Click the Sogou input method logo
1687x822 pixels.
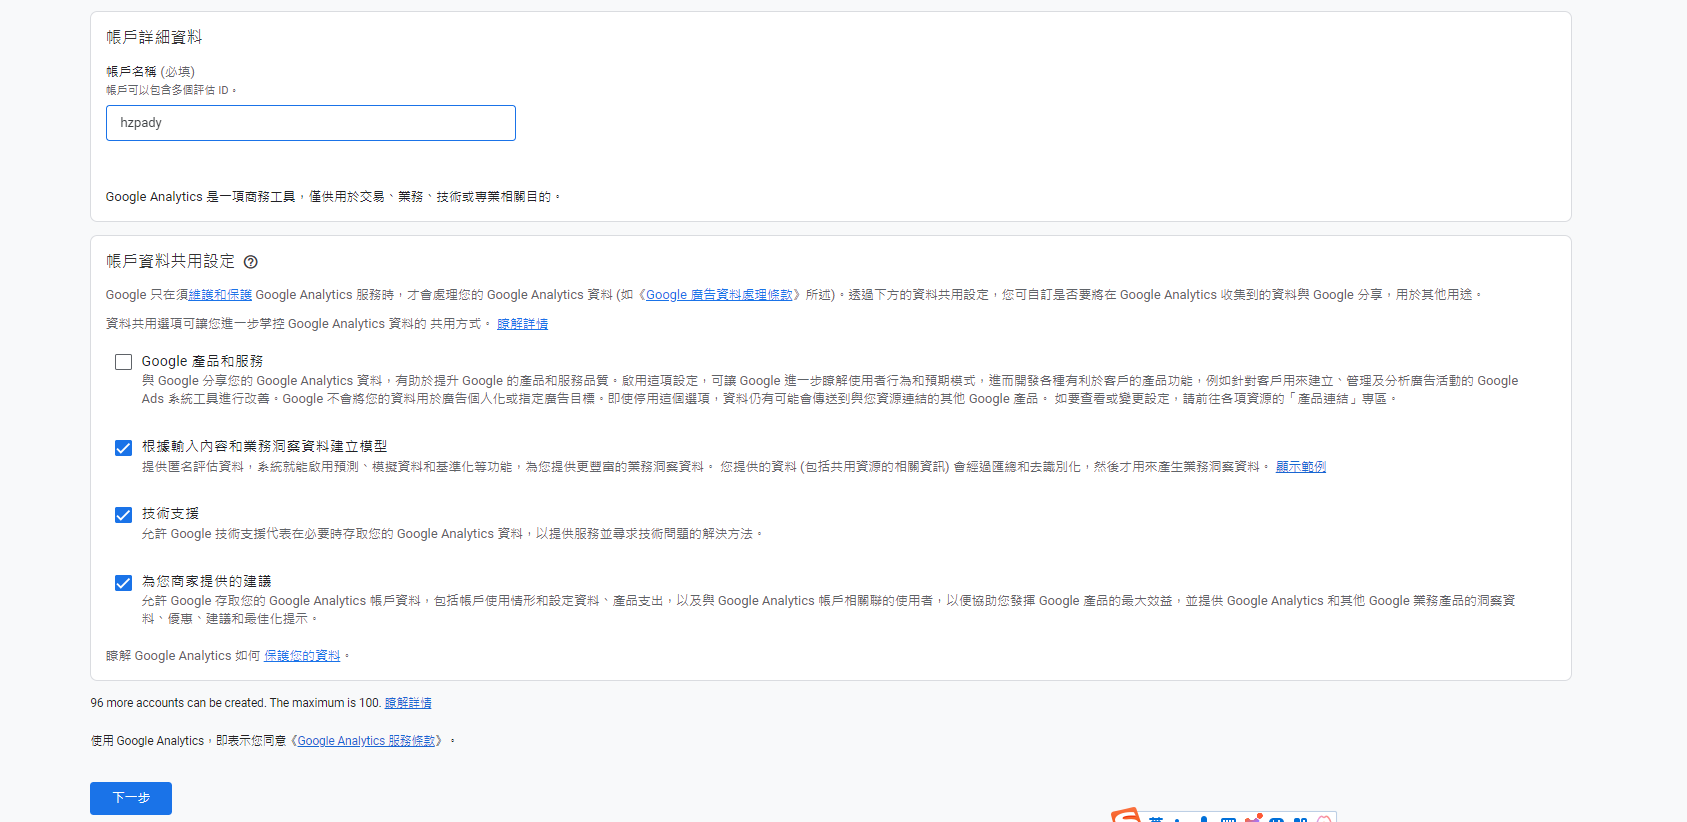click(x=1125, y=816)
